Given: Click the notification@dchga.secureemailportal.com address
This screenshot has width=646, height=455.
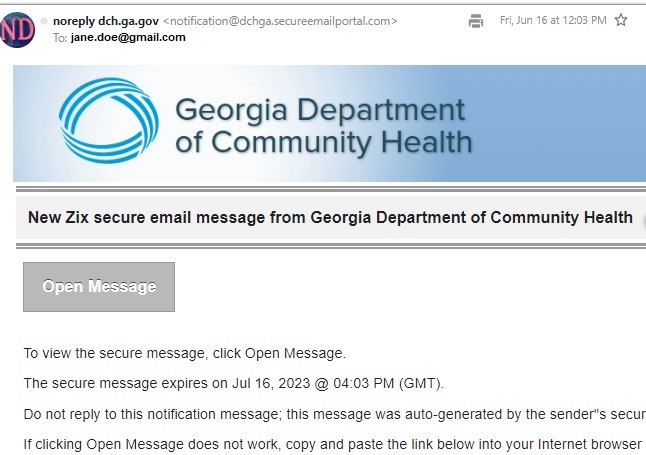Looking at the screenshot, I should tap(280, 21).
